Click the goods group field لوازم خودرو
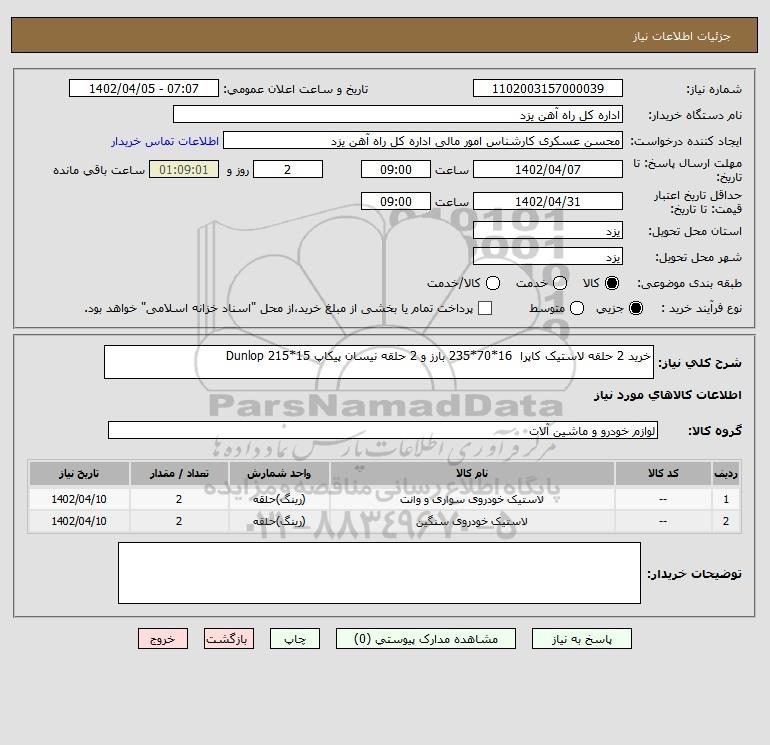 383,430
